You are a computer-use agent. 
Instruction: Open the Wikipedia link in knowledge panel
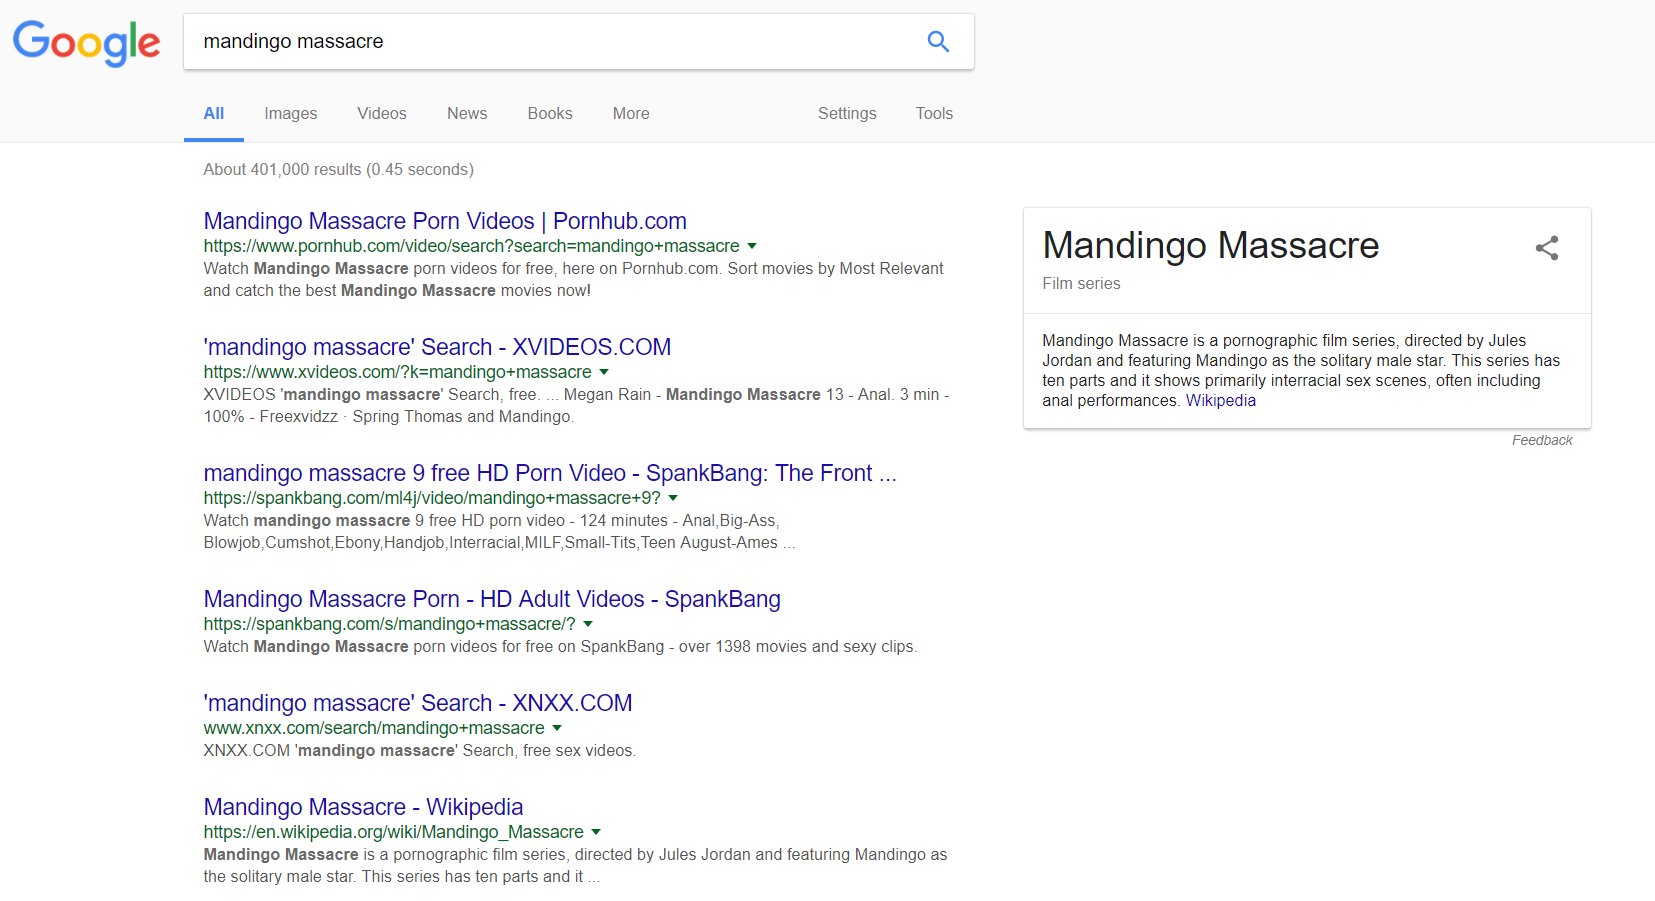[x=1221, y=401]
